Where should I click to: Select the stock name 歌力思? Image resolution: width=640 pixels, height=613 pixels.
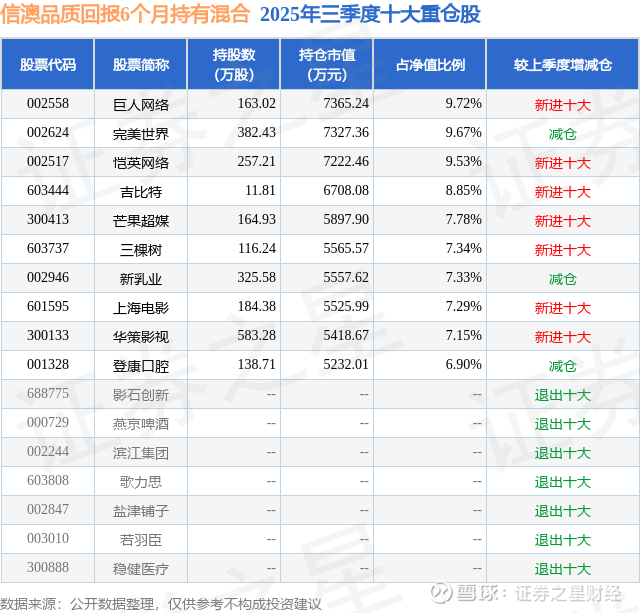tap(141, 482)
